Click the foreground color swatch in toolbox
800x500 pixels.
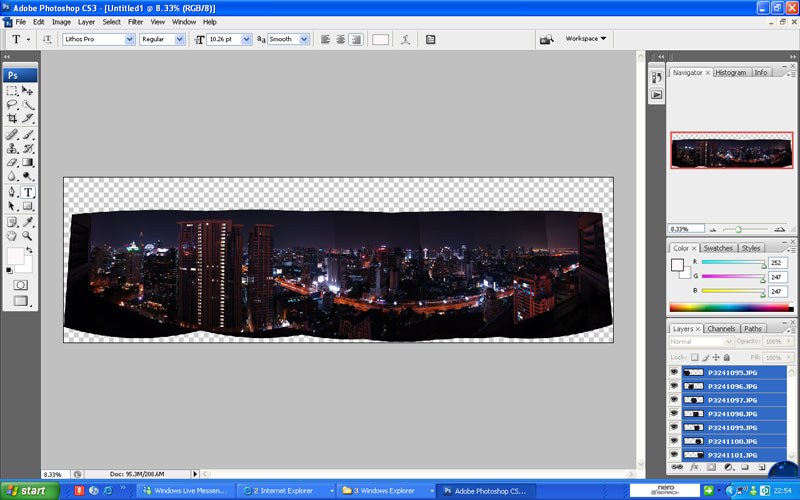point(15,256)
